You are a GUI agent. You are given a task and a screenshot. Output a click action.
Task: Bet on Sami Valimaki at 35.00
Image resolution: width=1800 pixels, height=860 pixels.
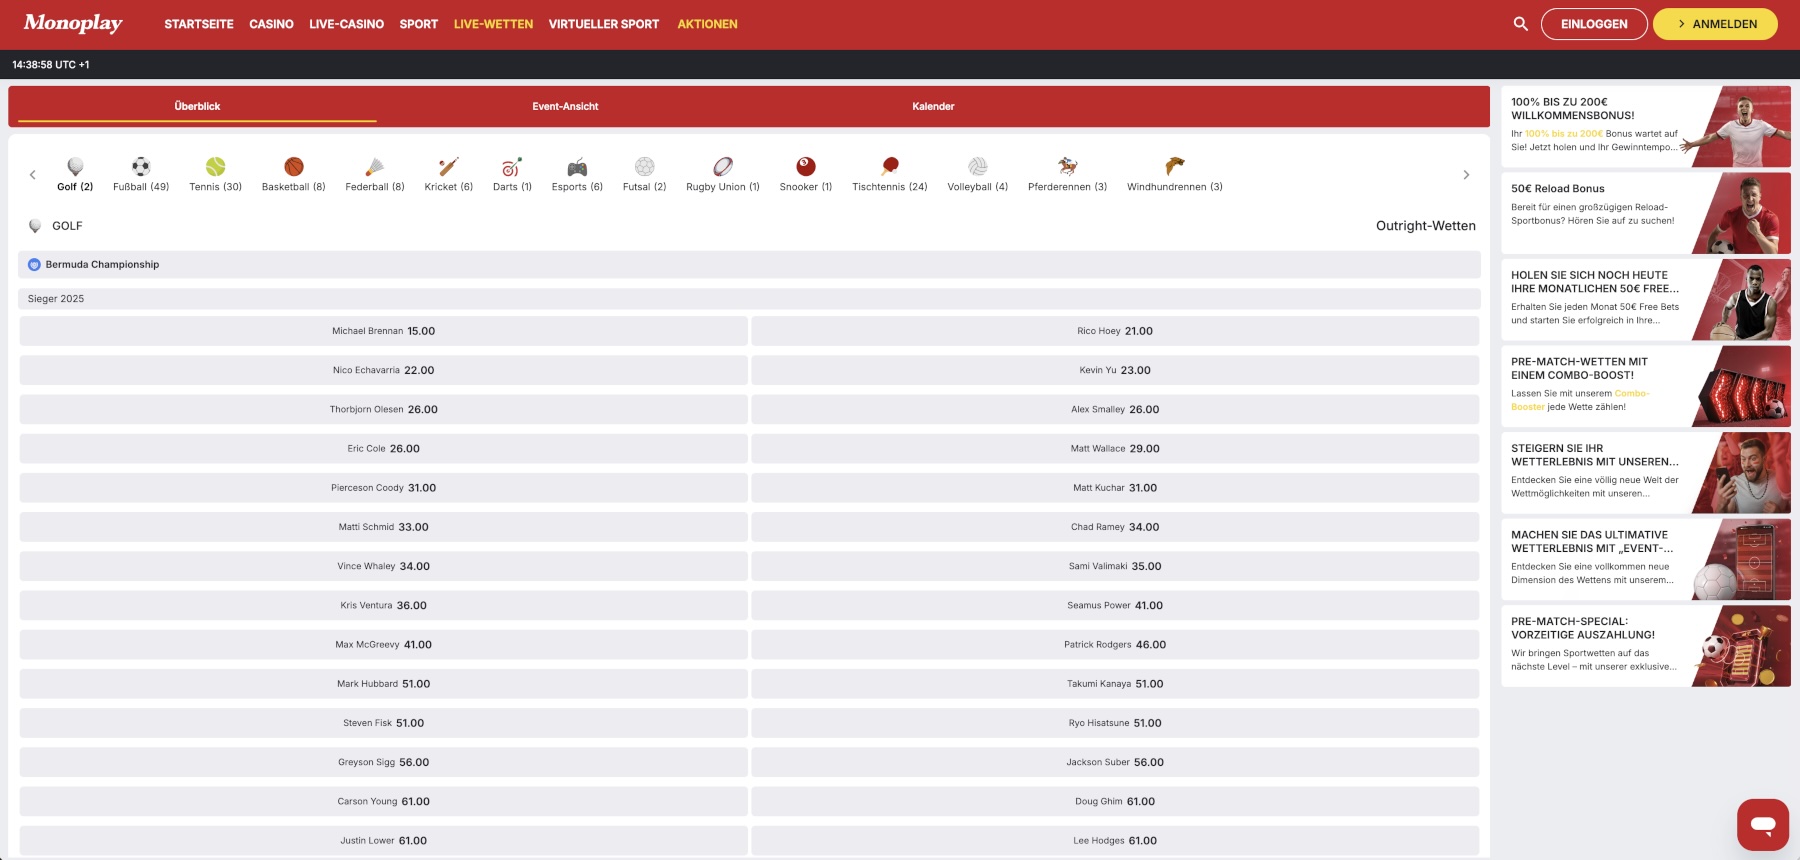tap(1115, 566)
